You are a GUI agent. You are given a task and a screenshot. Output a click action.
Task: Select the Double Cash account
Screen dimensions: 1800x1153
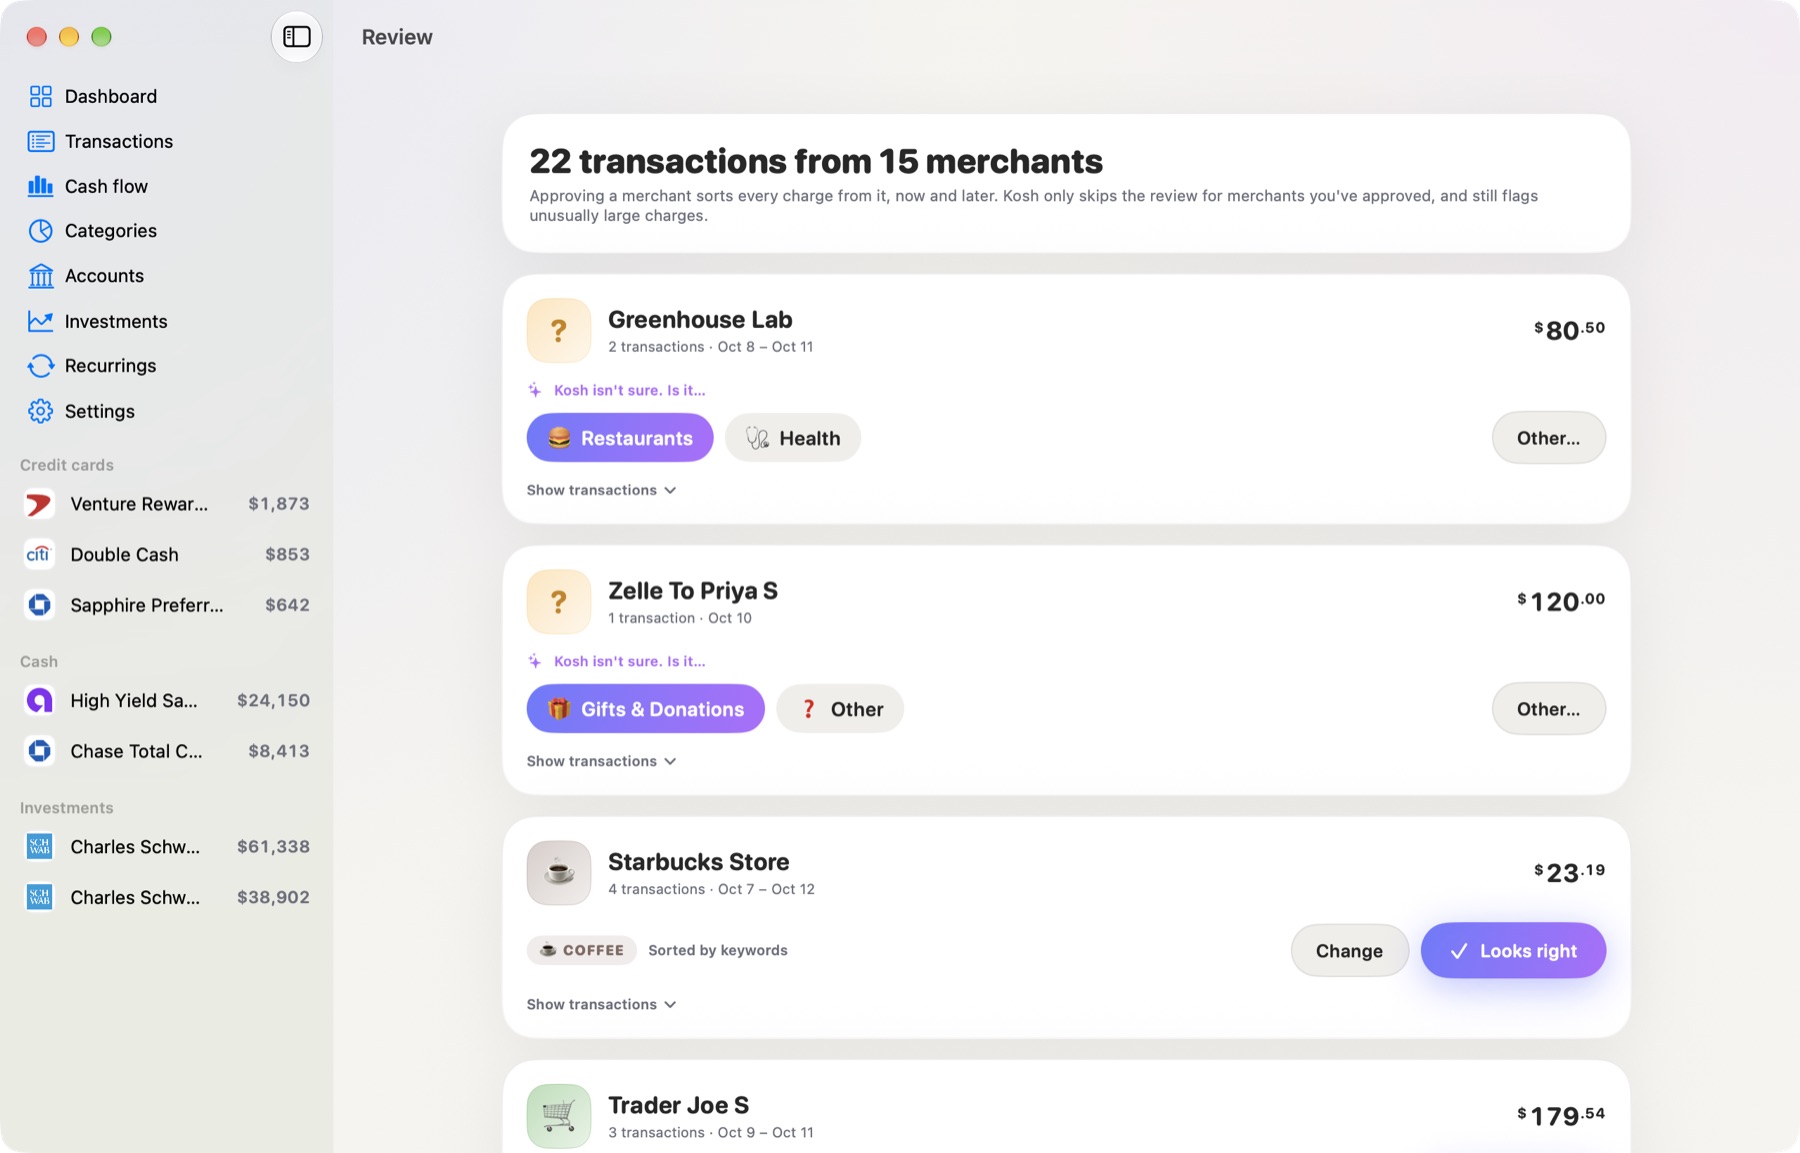pos(166,554)
